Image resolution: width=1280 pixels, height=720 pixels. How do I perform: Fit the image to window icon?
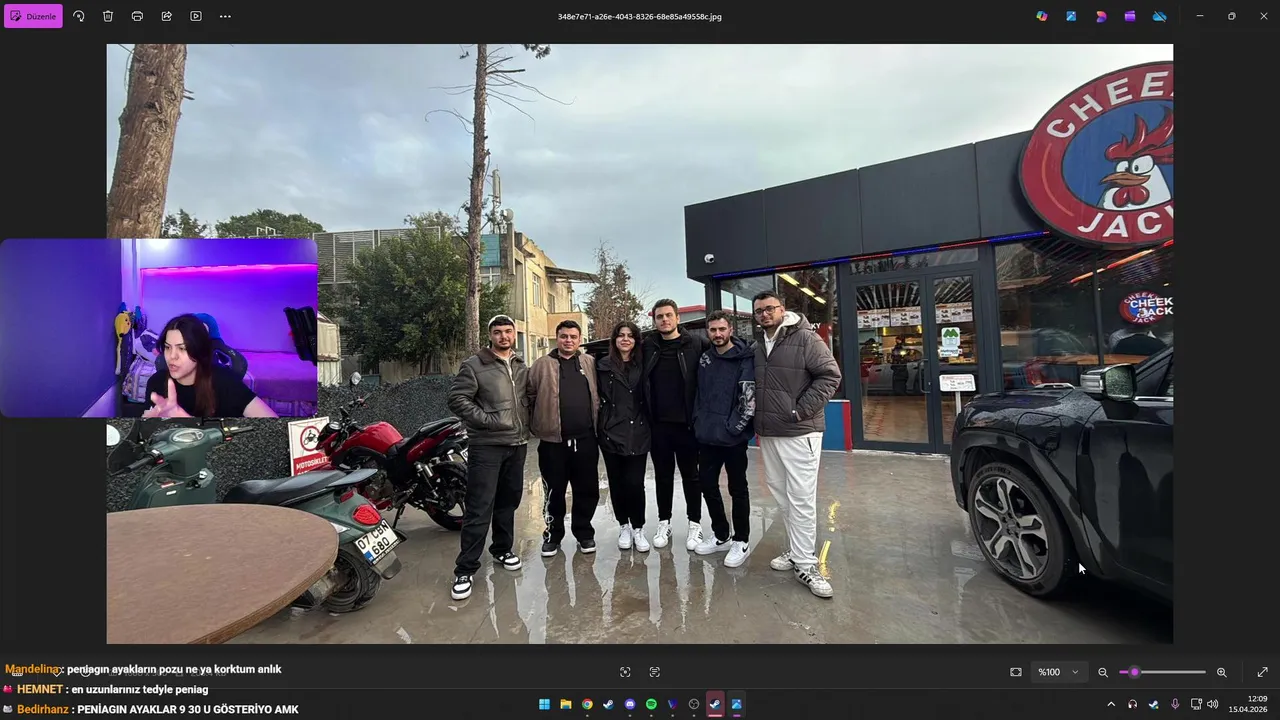click(x=1016, y=672)
